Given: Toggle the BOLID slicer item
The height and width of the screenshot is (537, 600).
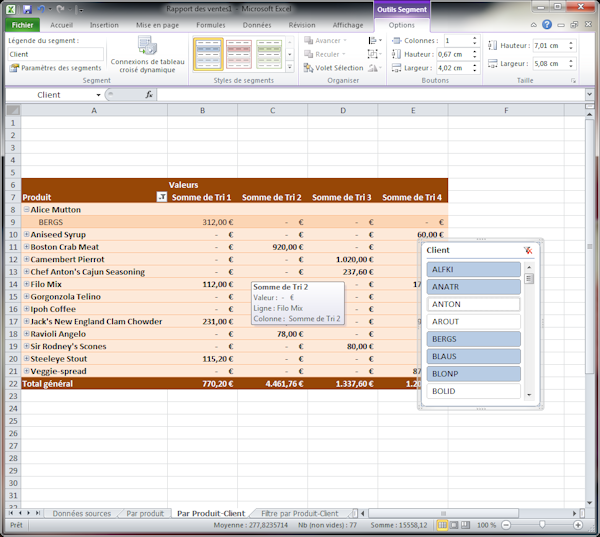Looking at the screenshot, I should click(x=474, y=391).
